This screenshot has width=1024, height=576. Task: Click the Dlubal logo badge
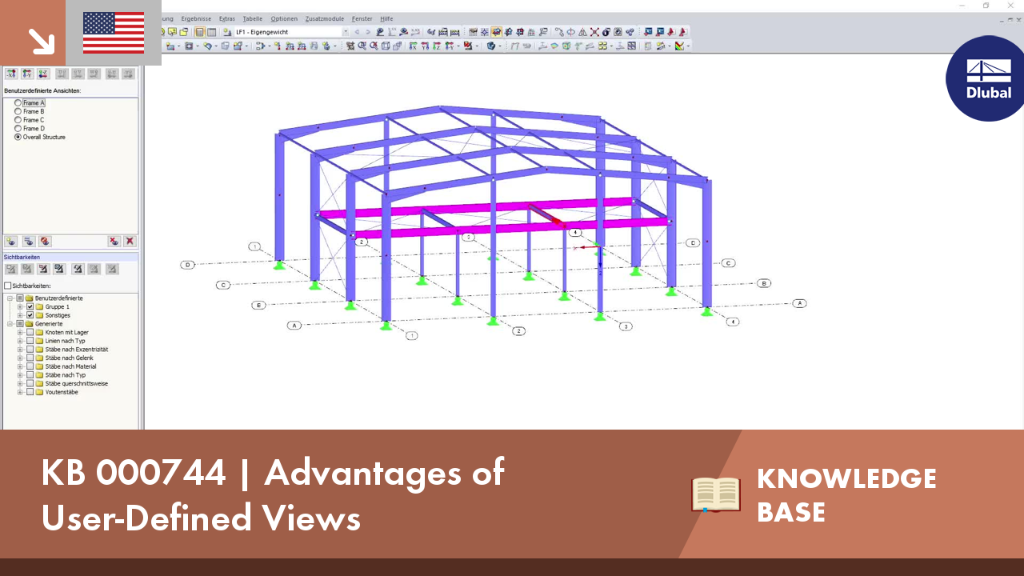pyautogui.click(x=985, y=78)
